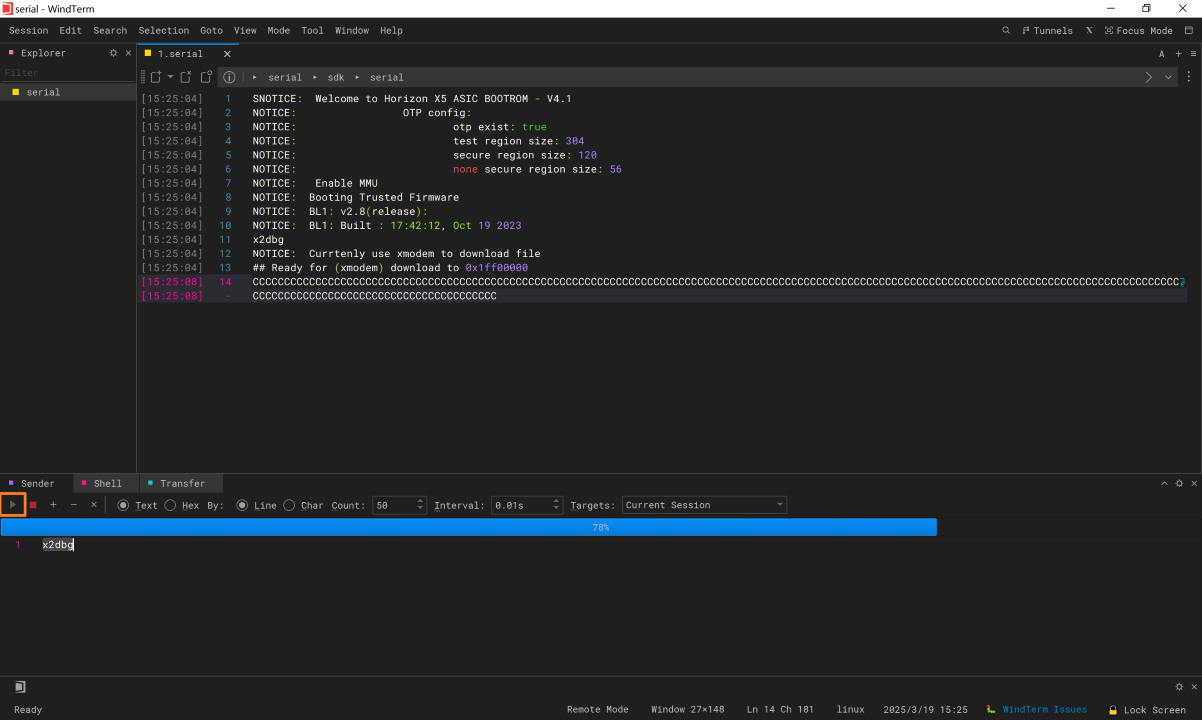Decrease the Interval value with down arrow
Screen dimensions: 1202x720
point(557,509)
